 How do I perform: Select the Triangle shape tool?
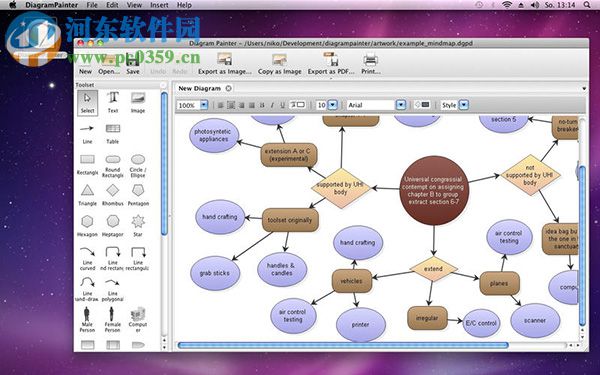click(x=87, y=195)
